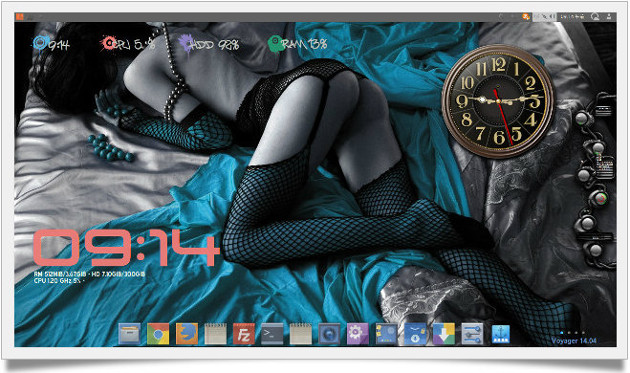Open FileZilla from the dock
630x373 pixels.
(243, 334)
